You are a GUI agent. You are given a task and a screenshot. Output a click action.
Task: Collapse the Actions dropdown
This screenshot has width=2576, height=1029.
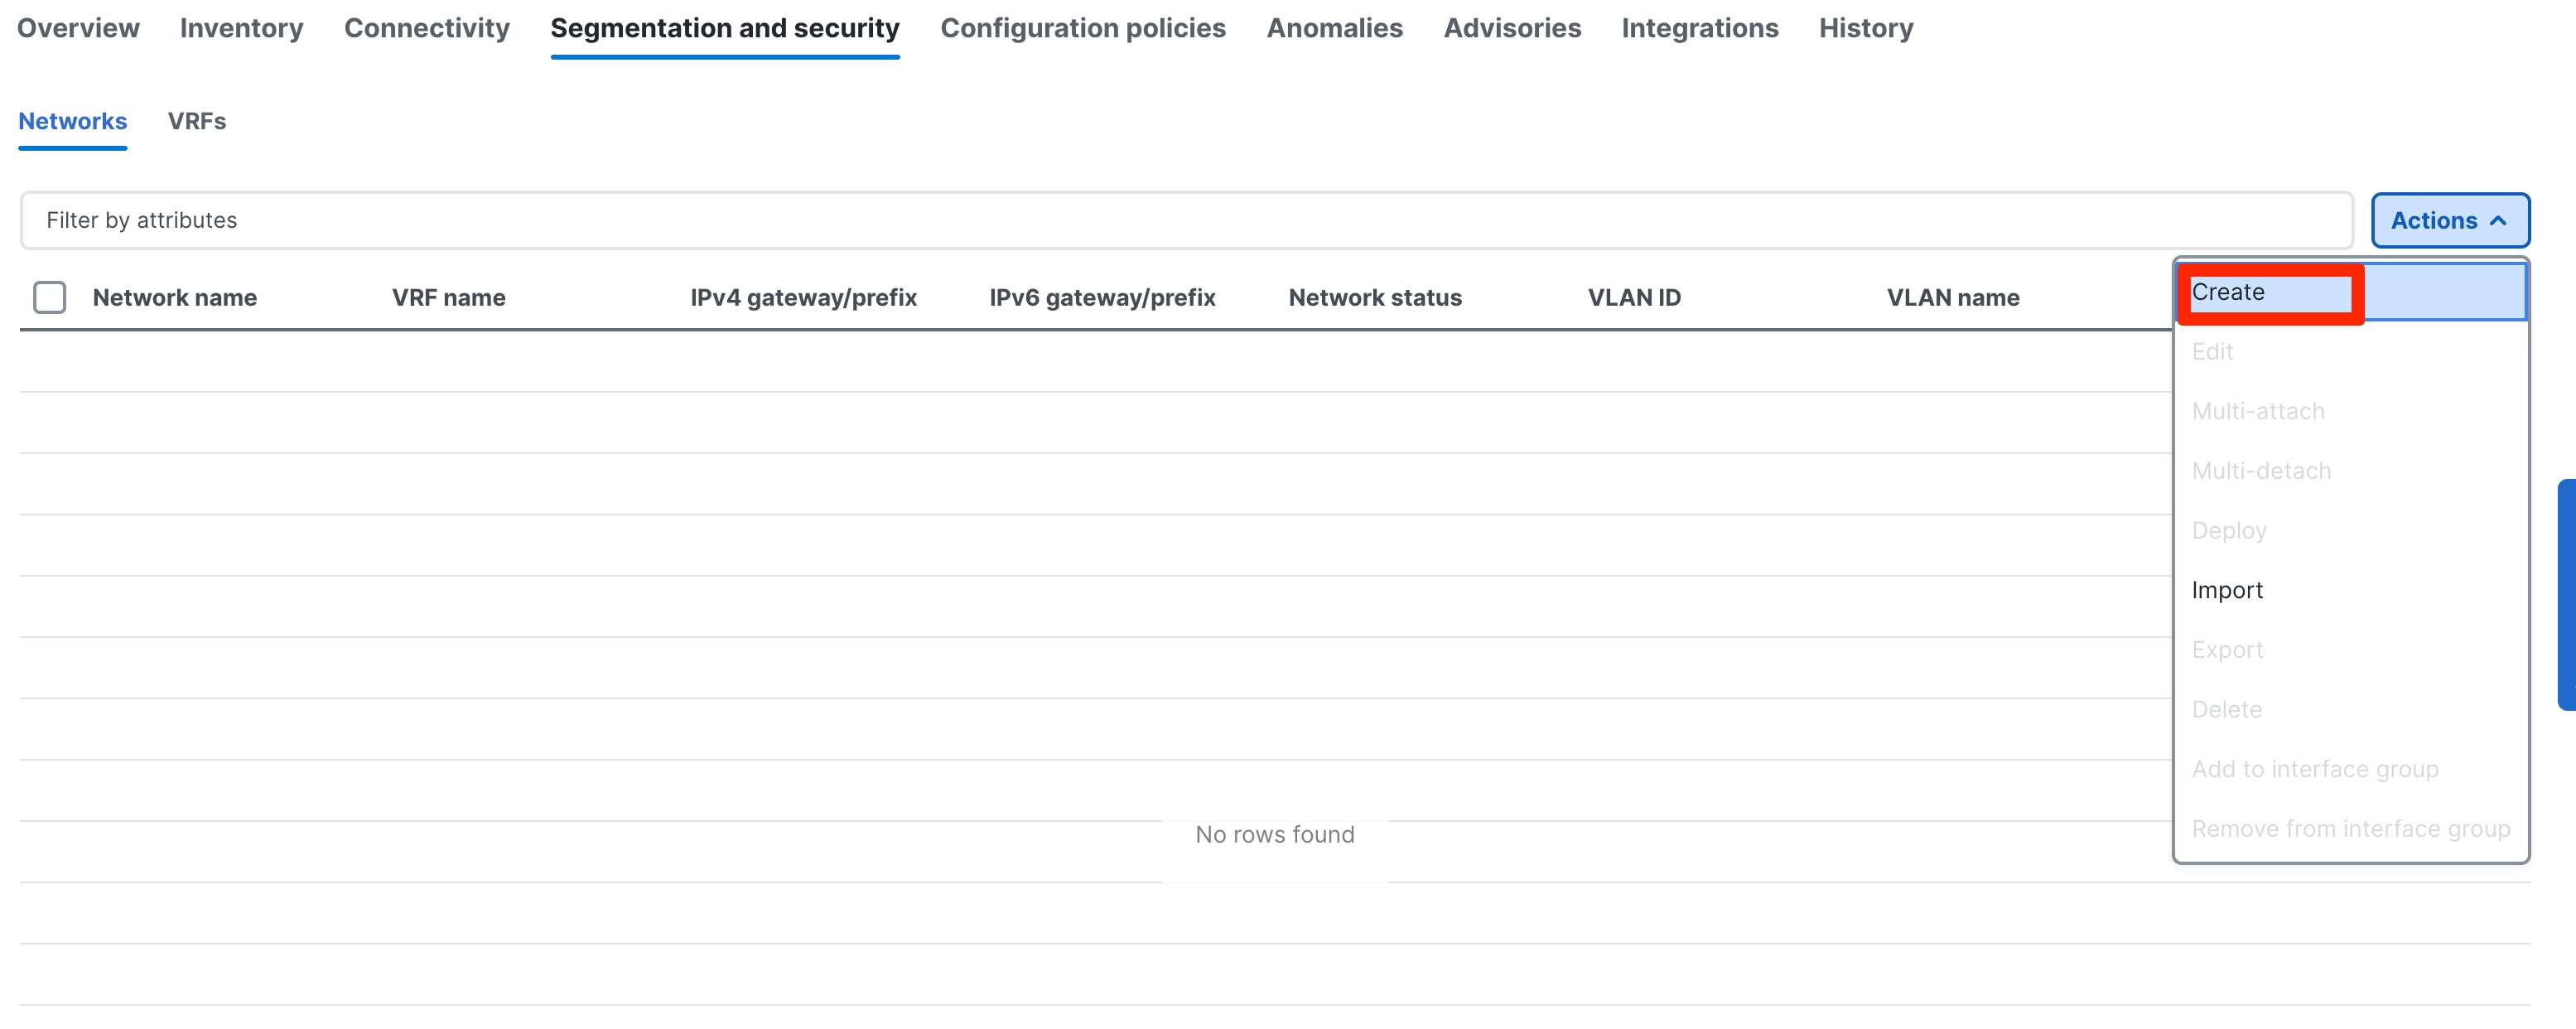tap(2451, 220)
